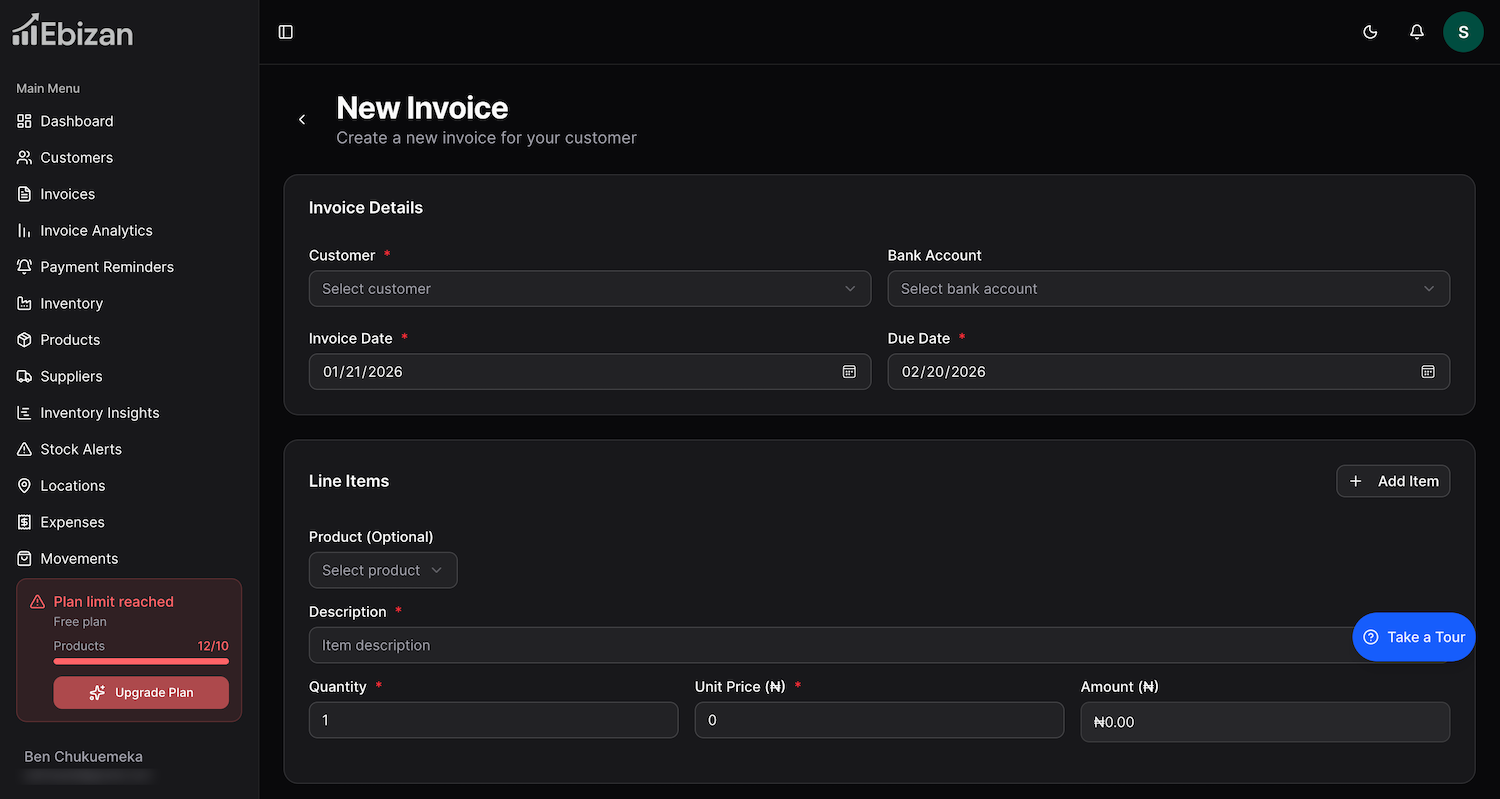The height and width of the screenshot is (799, 1500).
Task: Open user avatar profile menu
Action: tap(1462, 32)
